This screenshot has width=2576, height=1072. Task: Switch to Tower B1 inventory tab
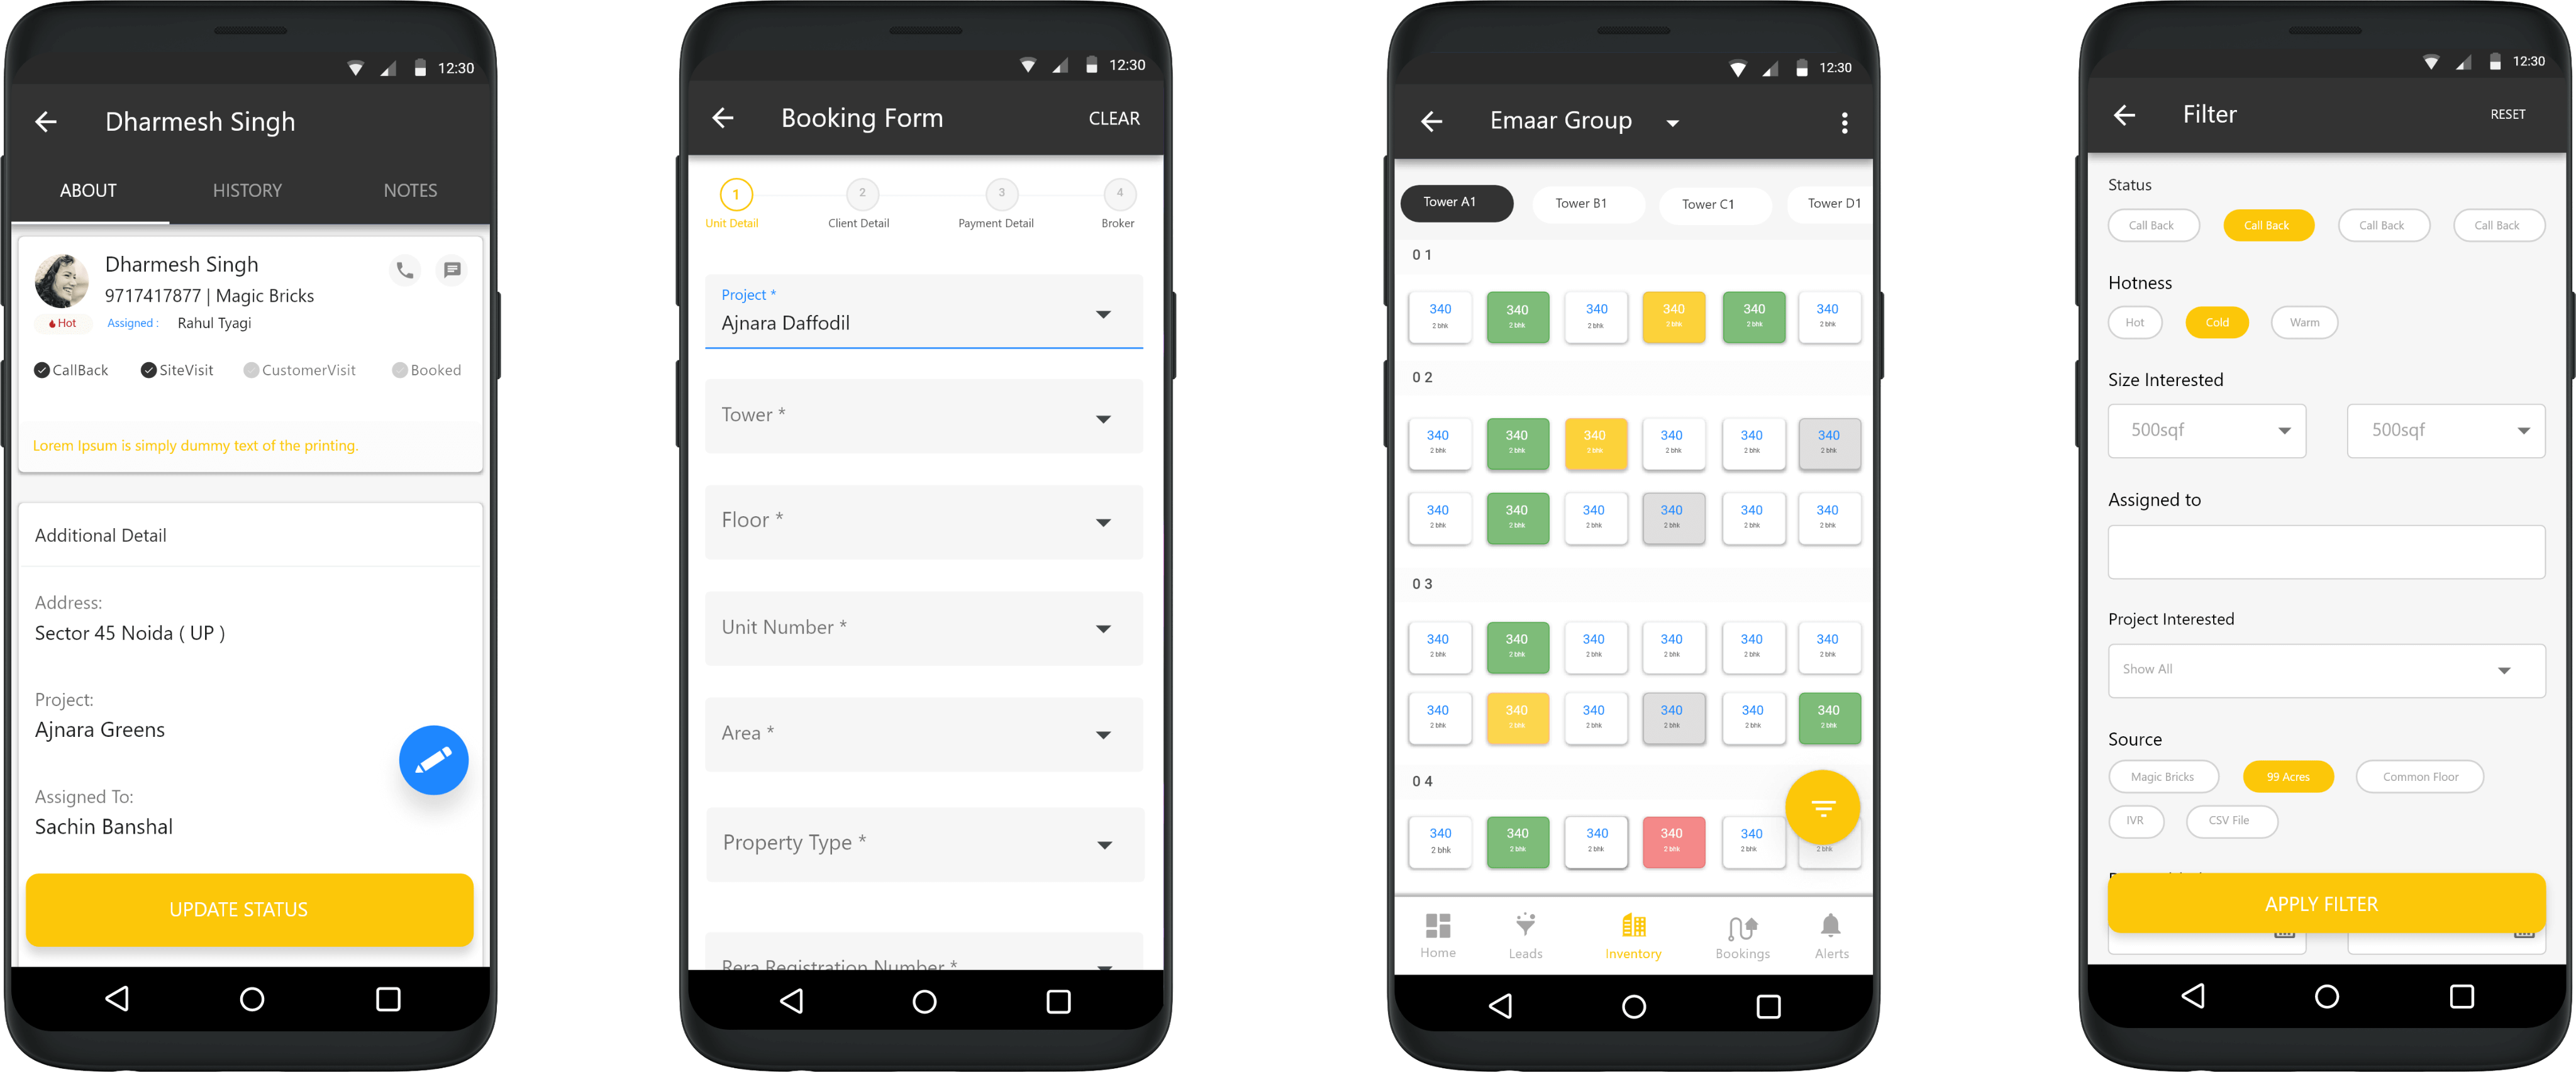pyautogui.click(x=1577, y=202)
